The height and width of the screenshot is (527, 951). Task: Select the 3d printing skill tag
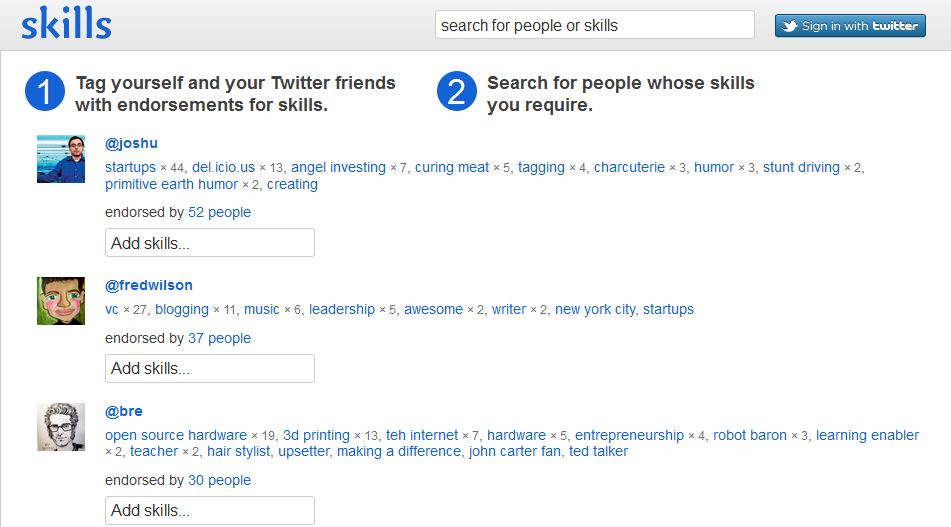coord(316,435)
